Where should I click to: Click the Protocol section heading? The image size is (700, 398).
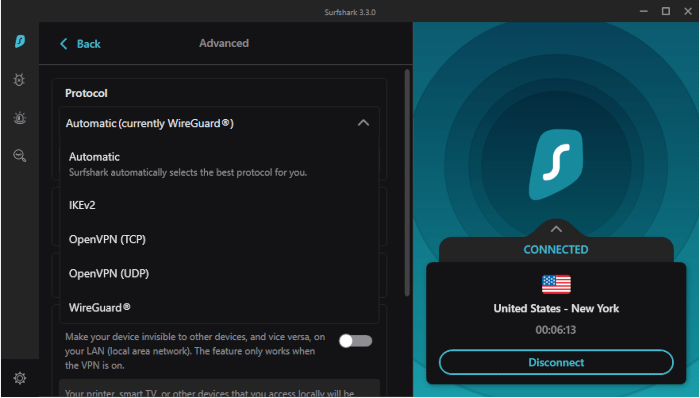tap(86, 93)
